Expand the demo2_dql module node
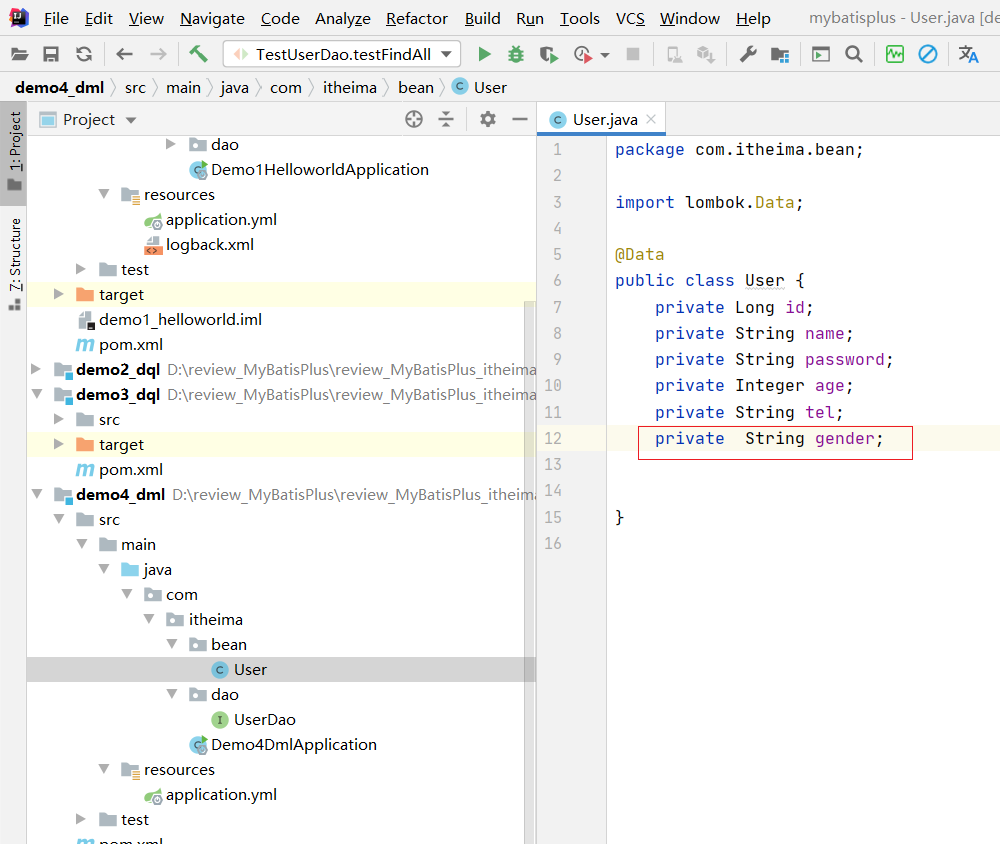 38,369
